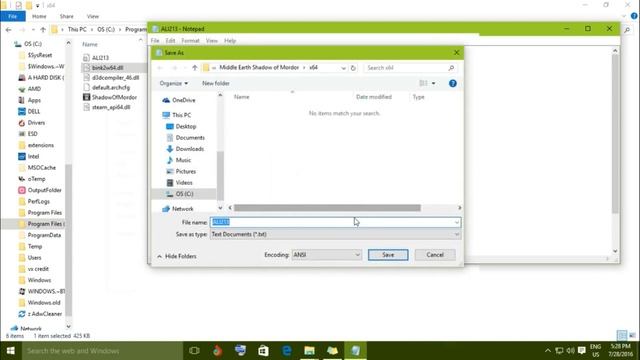This screenshot has height=360, width=640.
Task: Click the horizontal scrollbar in Save As file list
Action: point(327,208)
